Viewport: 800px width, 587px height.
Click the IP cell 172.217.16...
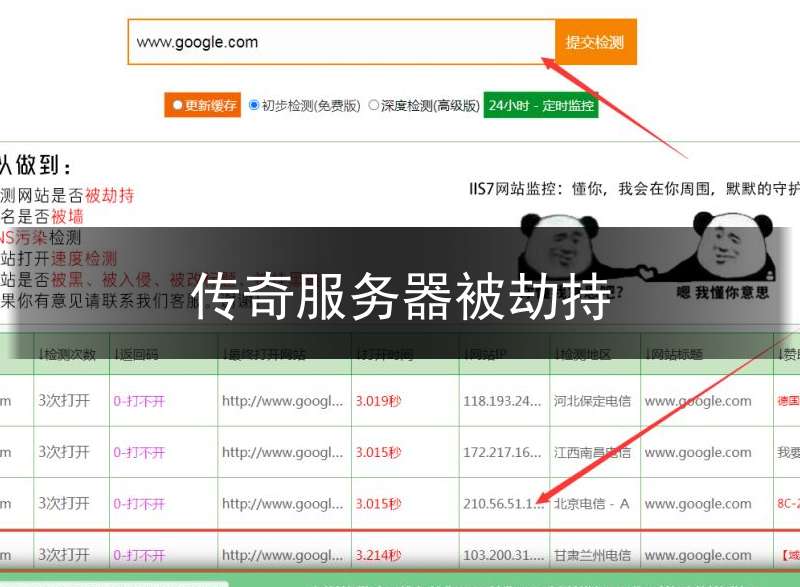(502, 452)
